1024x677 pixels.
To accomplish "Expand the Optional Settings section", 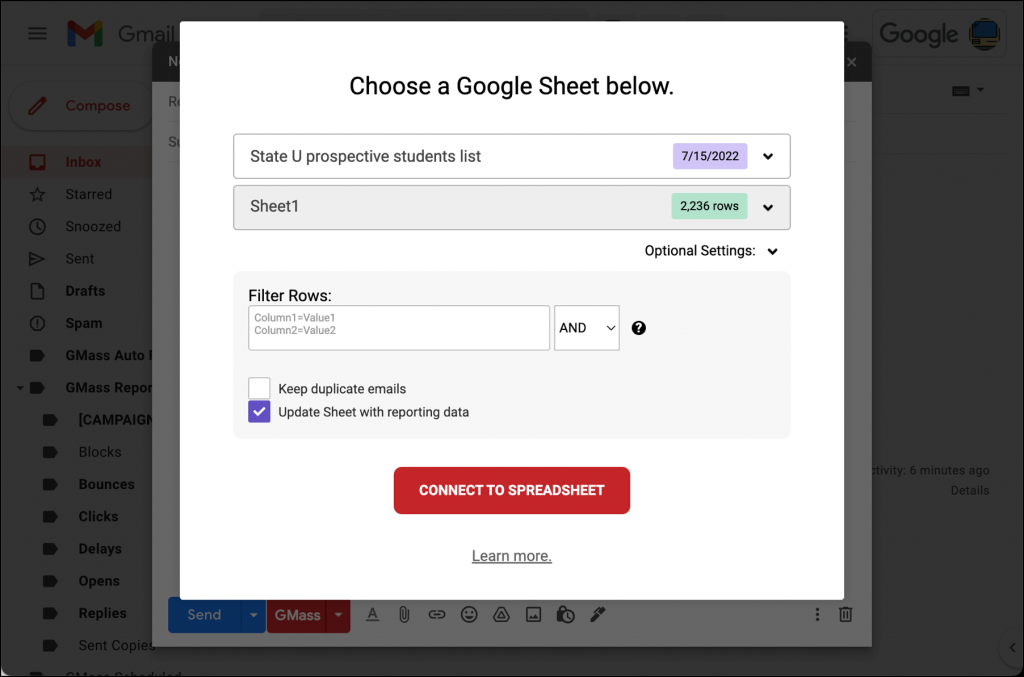I will click(771, 251).
